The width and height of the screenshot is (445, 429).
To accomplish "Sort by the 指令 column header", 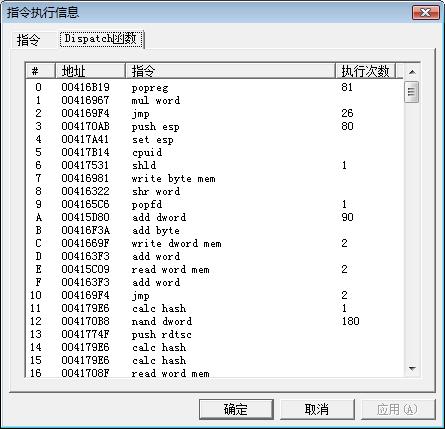I will tap(230, 71).
